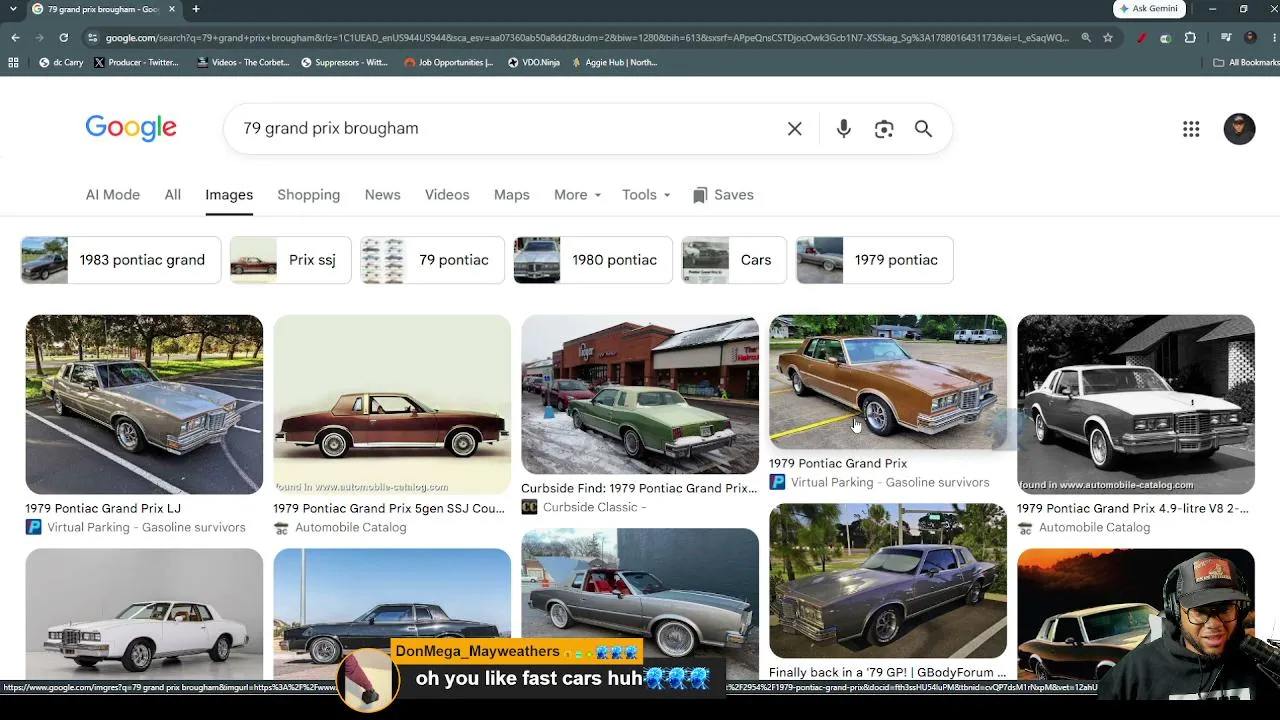Switch to the Videos tab
The width and height of the screenshot is (1280, 720).
click(x=447, y=195)
